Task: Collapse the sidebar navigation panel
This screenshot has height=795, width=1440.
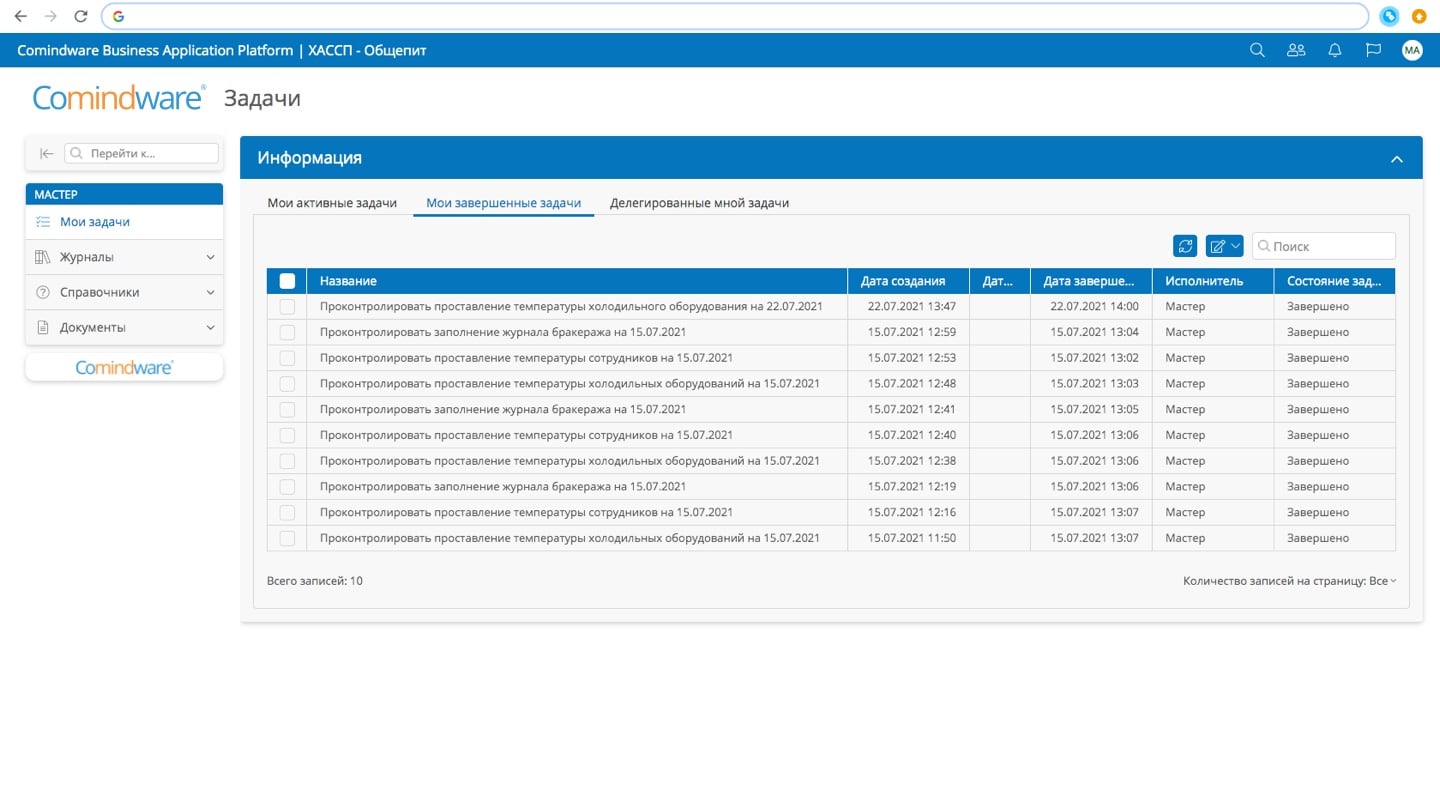Action: [x=46, y=153]
